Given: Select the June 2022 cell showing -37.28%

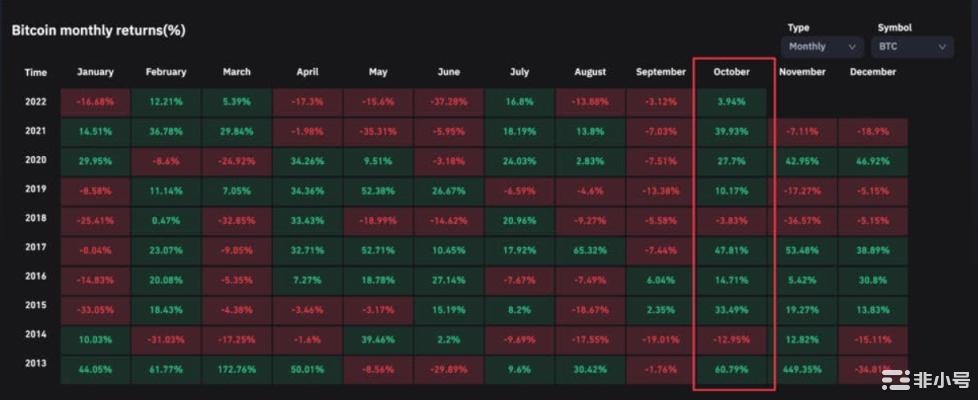Looking at the screenshot, I should 449,102.
